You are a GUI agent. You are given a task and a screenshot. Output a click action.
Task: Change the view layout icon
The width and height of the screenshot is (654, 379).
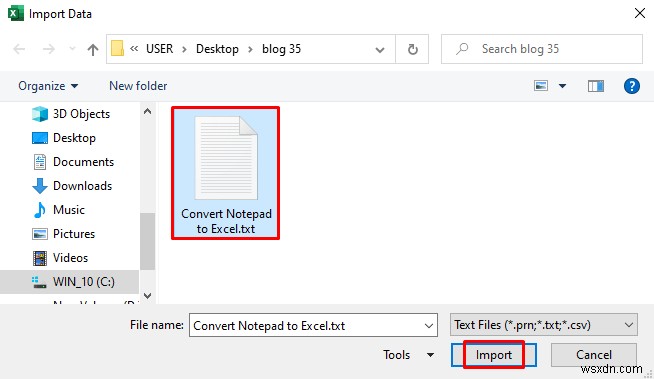tap(541, 86)
